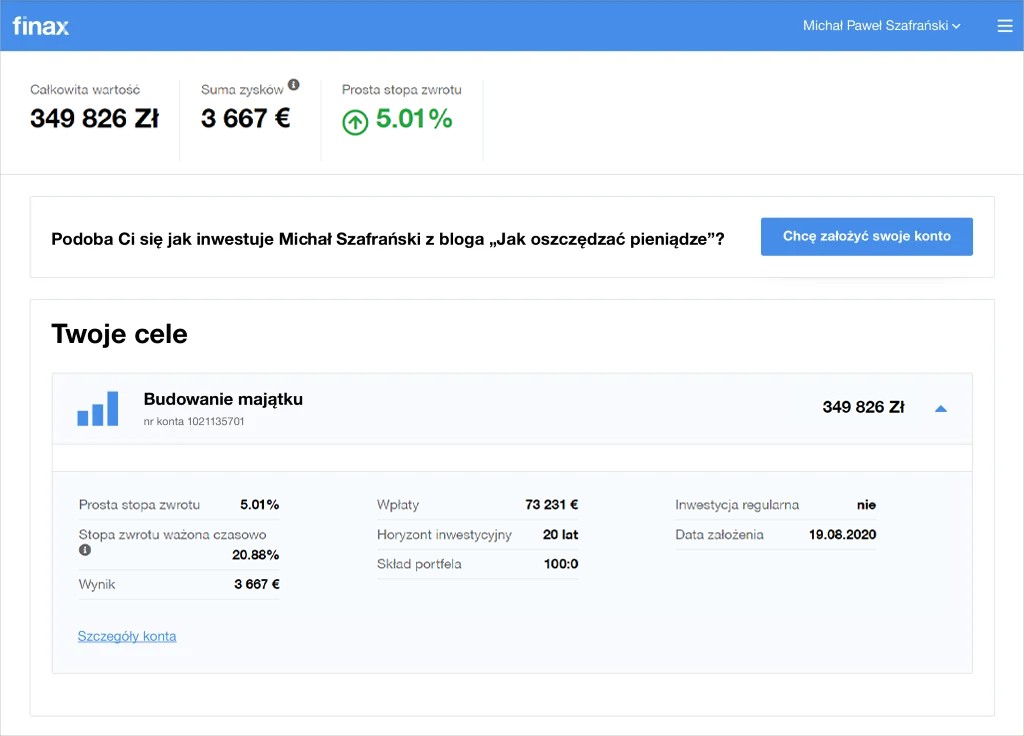Open the Michał Paweł Szafrański user dropdown
This screenshot has height=736, width=1024.
point(881,26)
